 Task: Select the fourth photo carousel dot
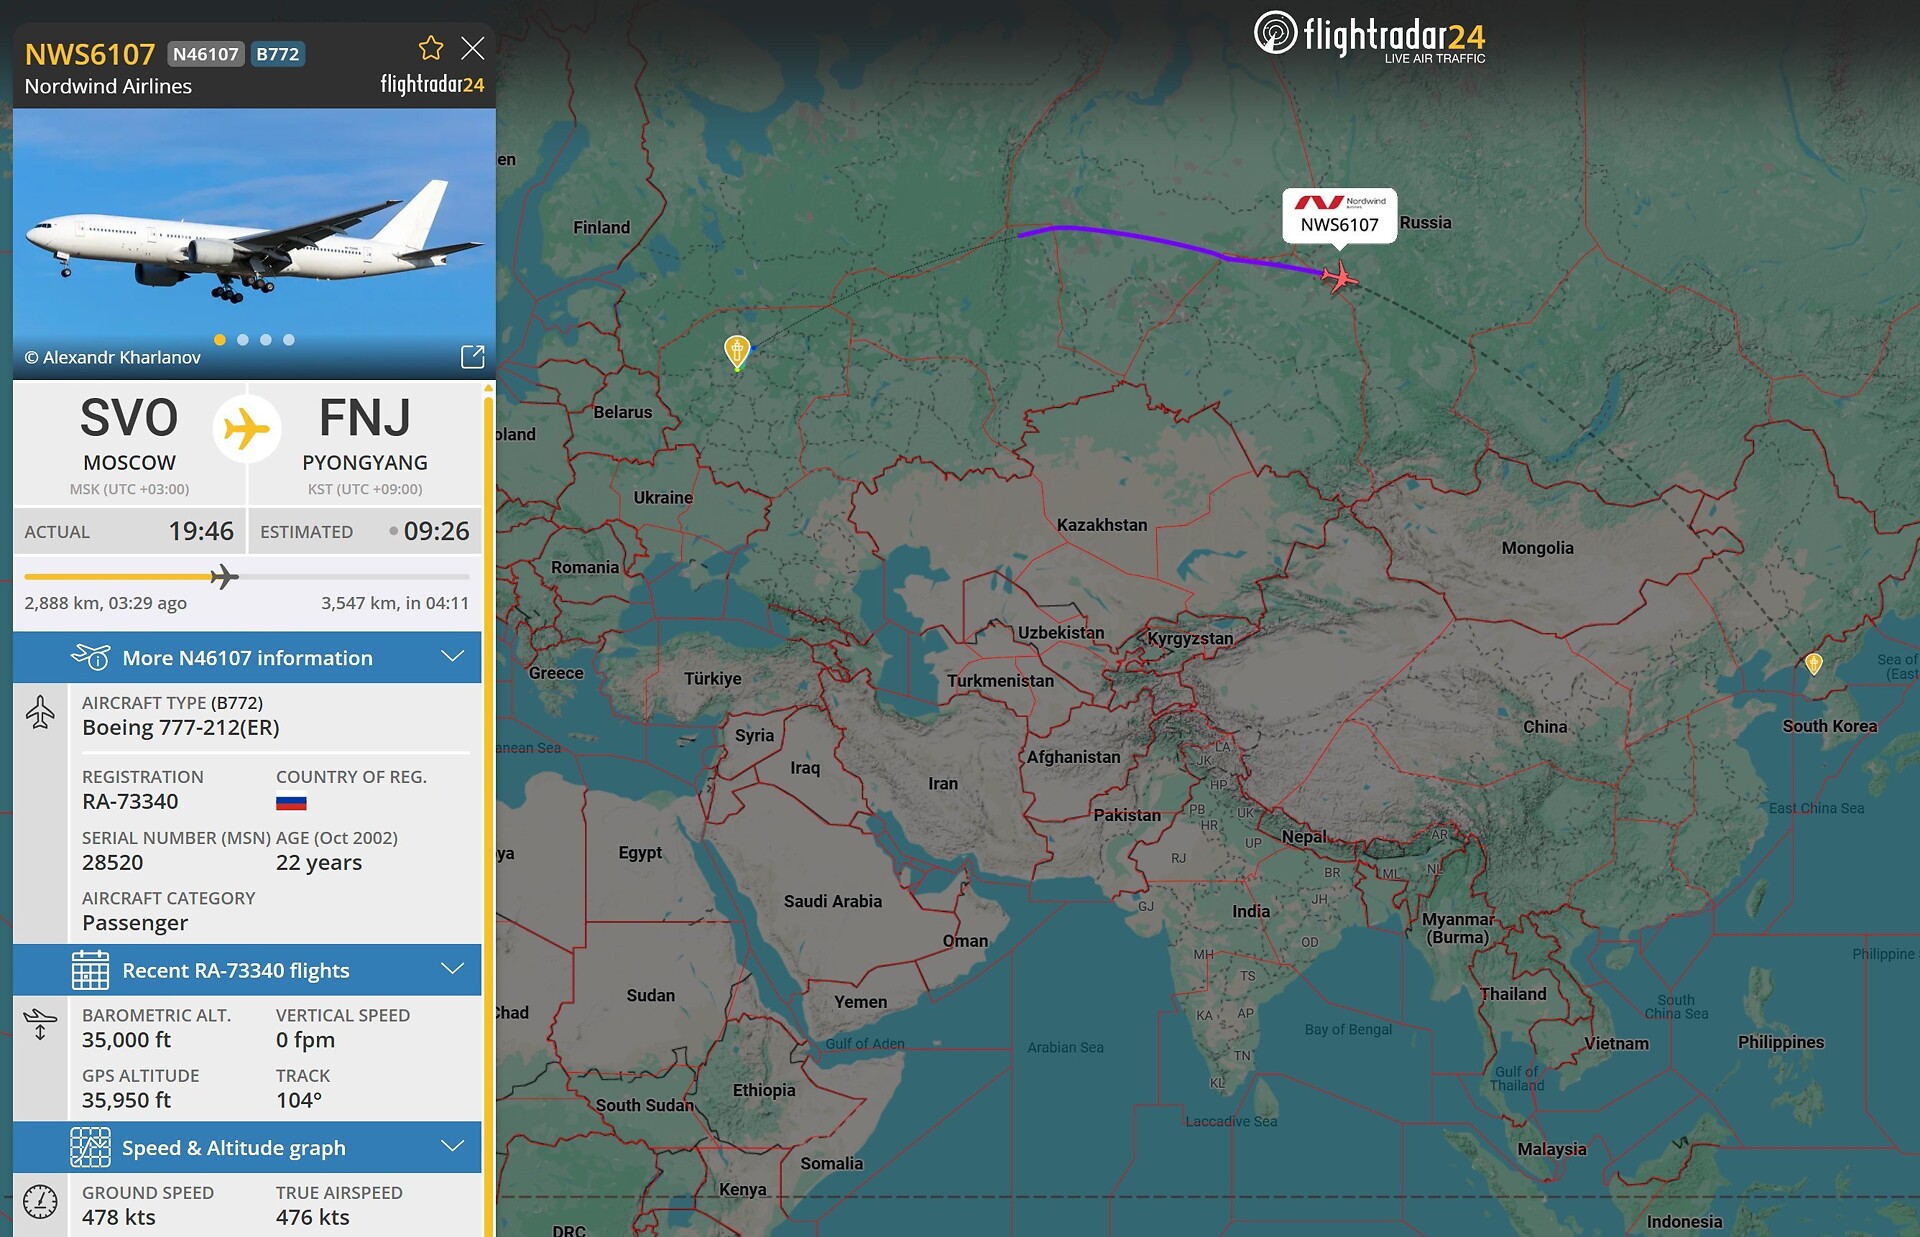click(289, 340)
